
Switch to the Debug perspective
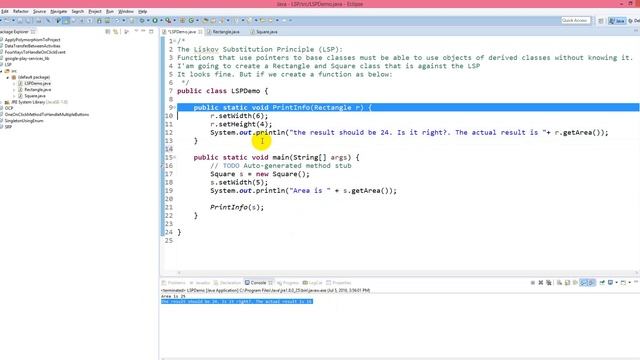click(x=634, y=21)
